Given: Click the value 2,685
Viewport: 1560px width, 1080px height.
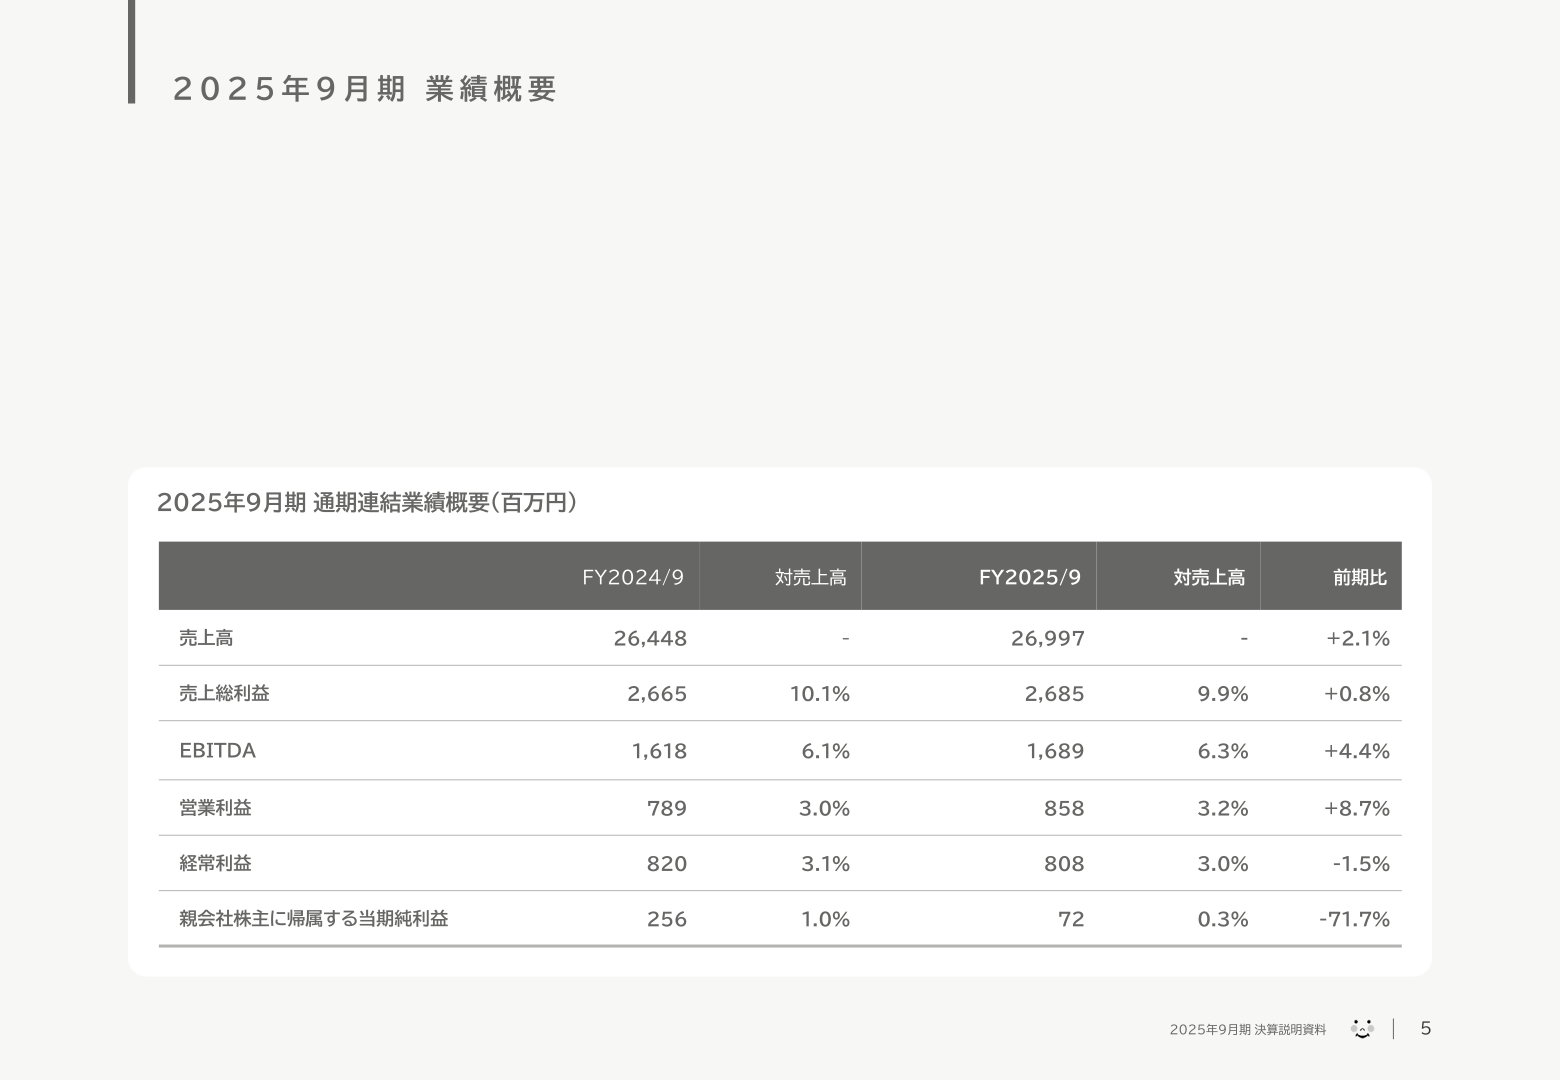Looking at the screenshot, I should (1055, 693).
